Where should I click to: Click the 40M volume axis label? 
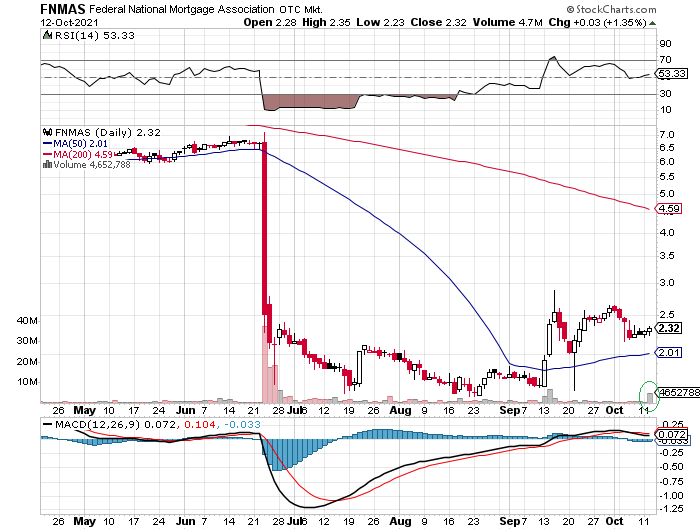pyautogui.click(x=27, y=321)
